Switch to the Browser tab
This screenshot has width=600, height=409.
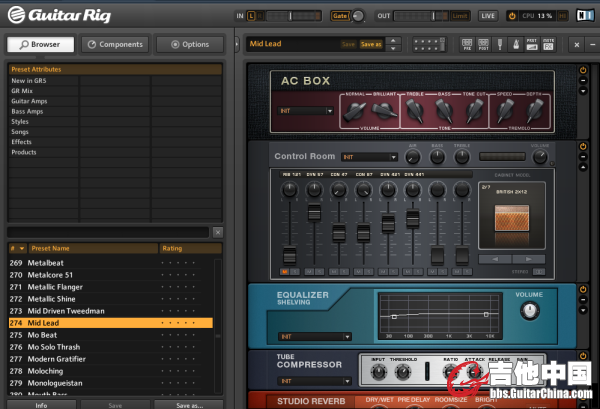[41, 44]
